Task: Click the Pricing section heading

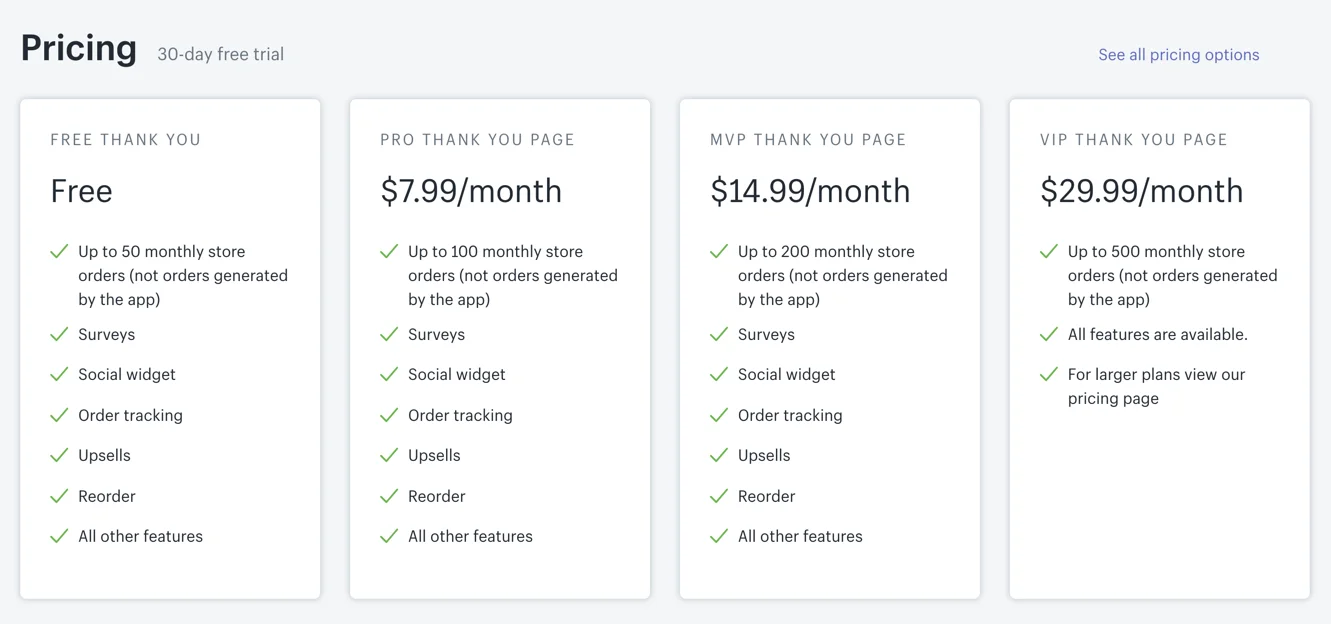Action: (79, 48)
